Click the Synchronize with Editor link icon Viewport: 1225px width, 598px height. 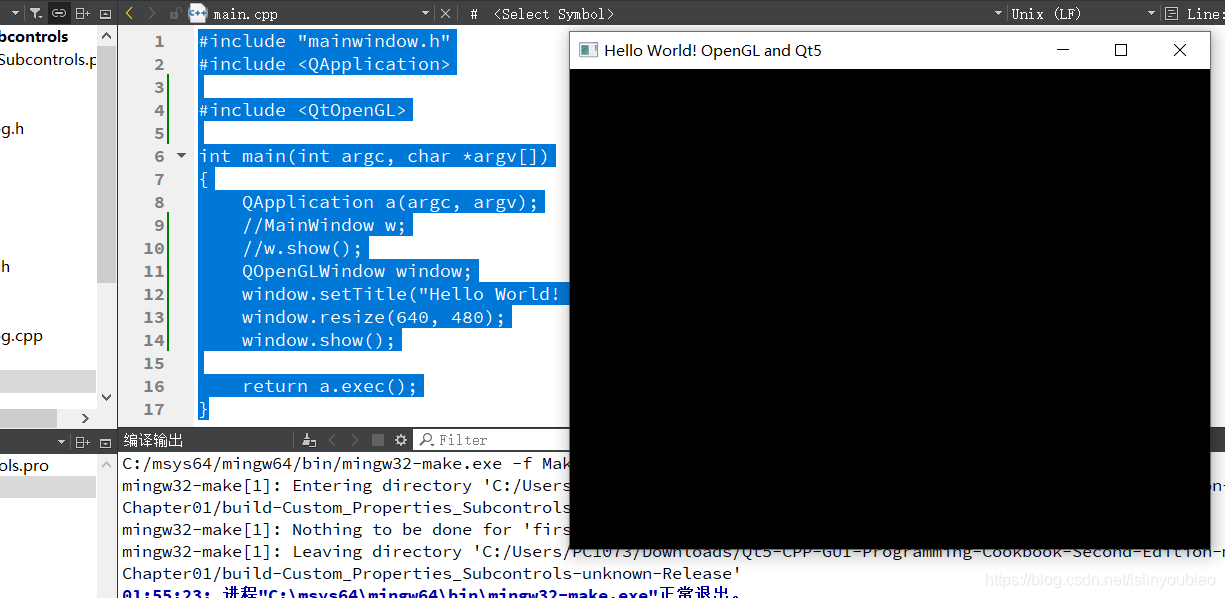pyautogui.click(x=59, y=13)
